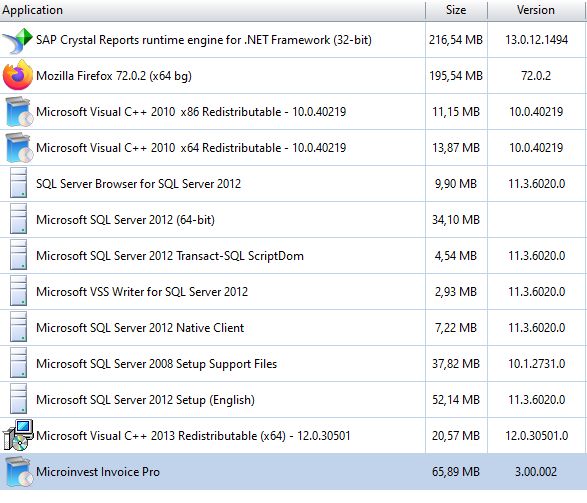Viewport: 587px width, 503px height.
Task: Click the Visual C++ 2013 Redistributable setup icon
Action: point(18,435)
